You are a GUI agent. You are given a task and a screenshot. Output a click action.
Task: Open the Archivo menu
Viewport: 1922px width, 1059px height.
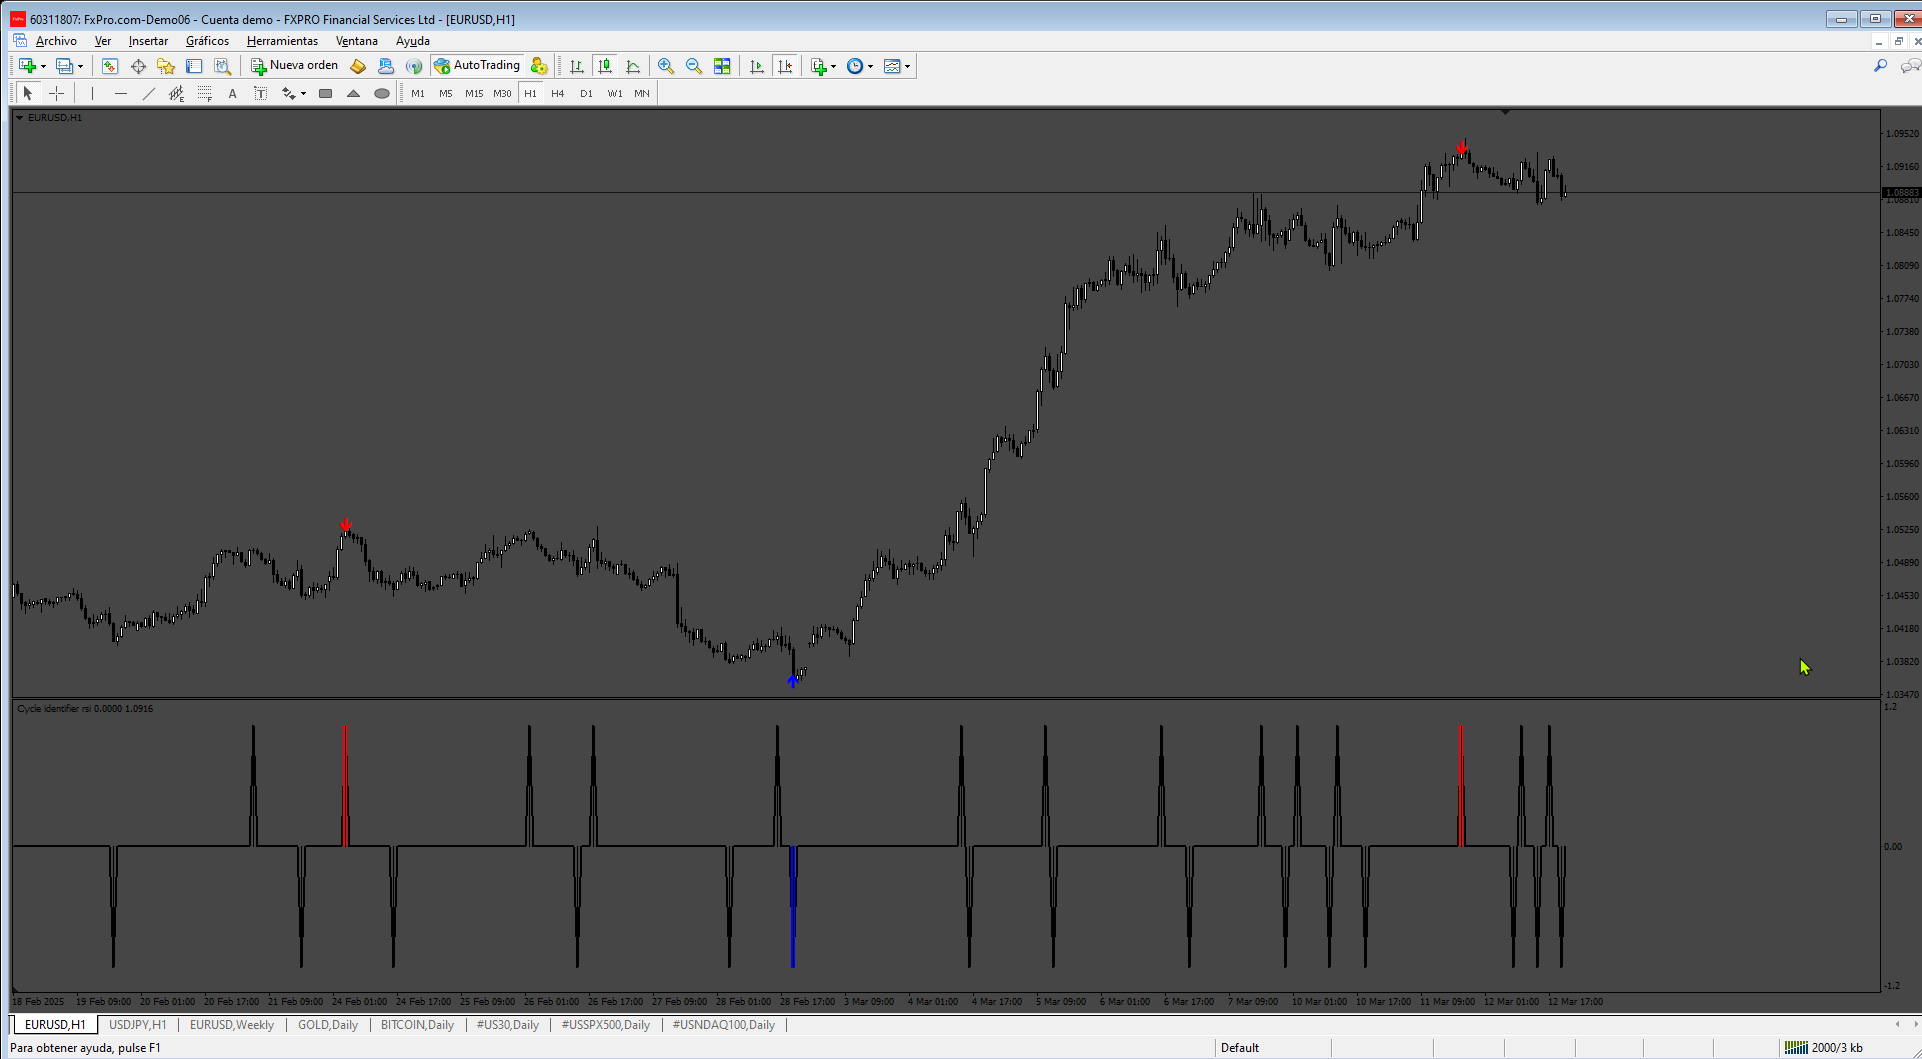[x=56, y=41]
